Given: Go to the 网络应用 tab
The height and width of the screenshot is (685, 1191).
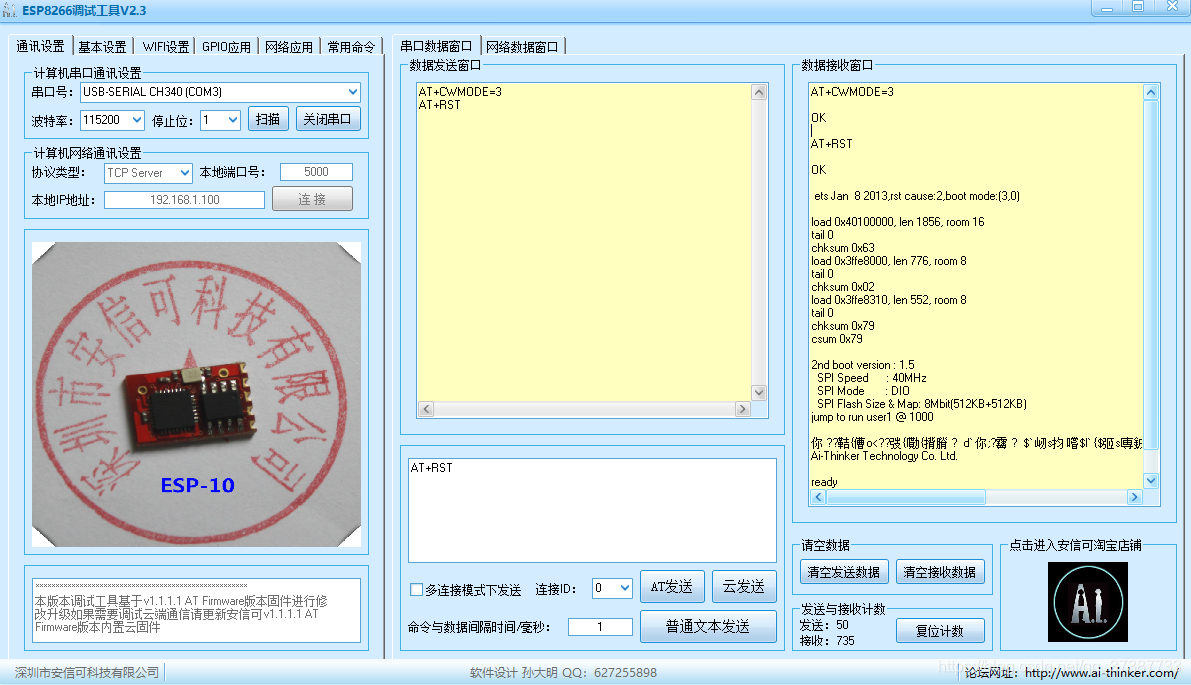Looking at the screenshot, I should pyautogui.click(x=289, y=47).
